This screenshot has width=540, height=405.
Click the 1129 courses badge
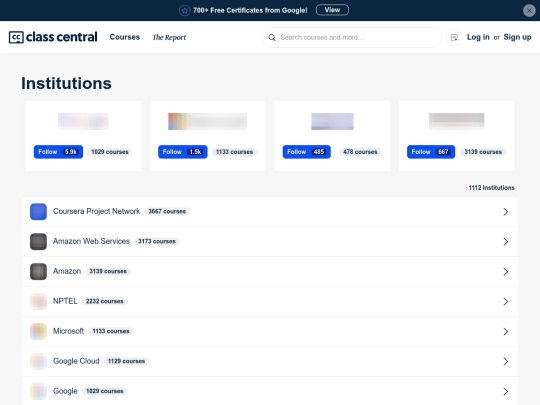pyautogui.click(x=126, y=361)
